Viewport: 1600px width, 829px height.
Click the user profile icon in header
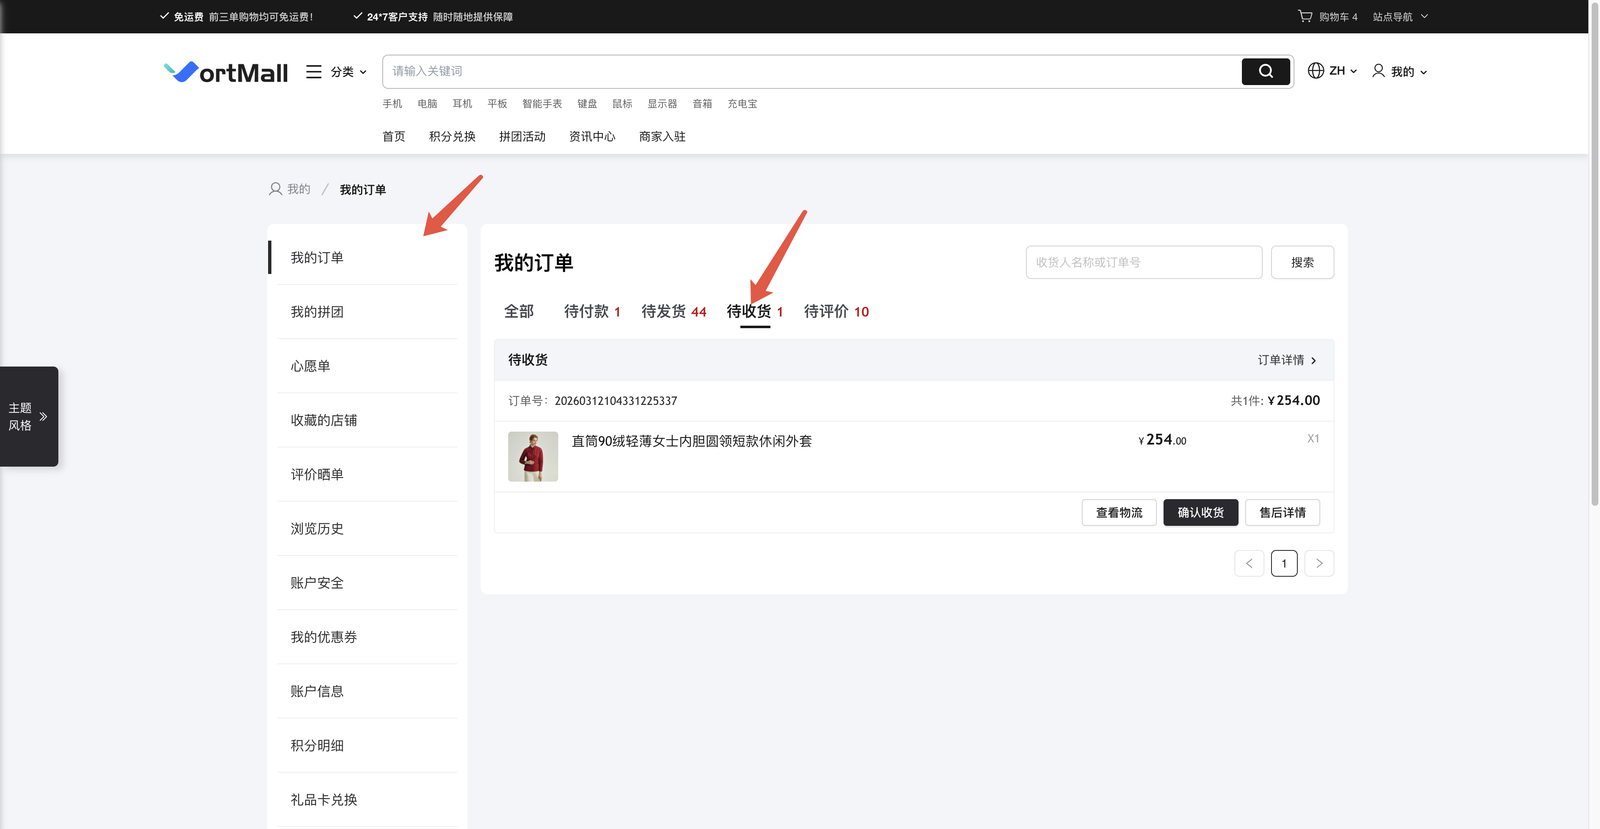[1378, 71]
